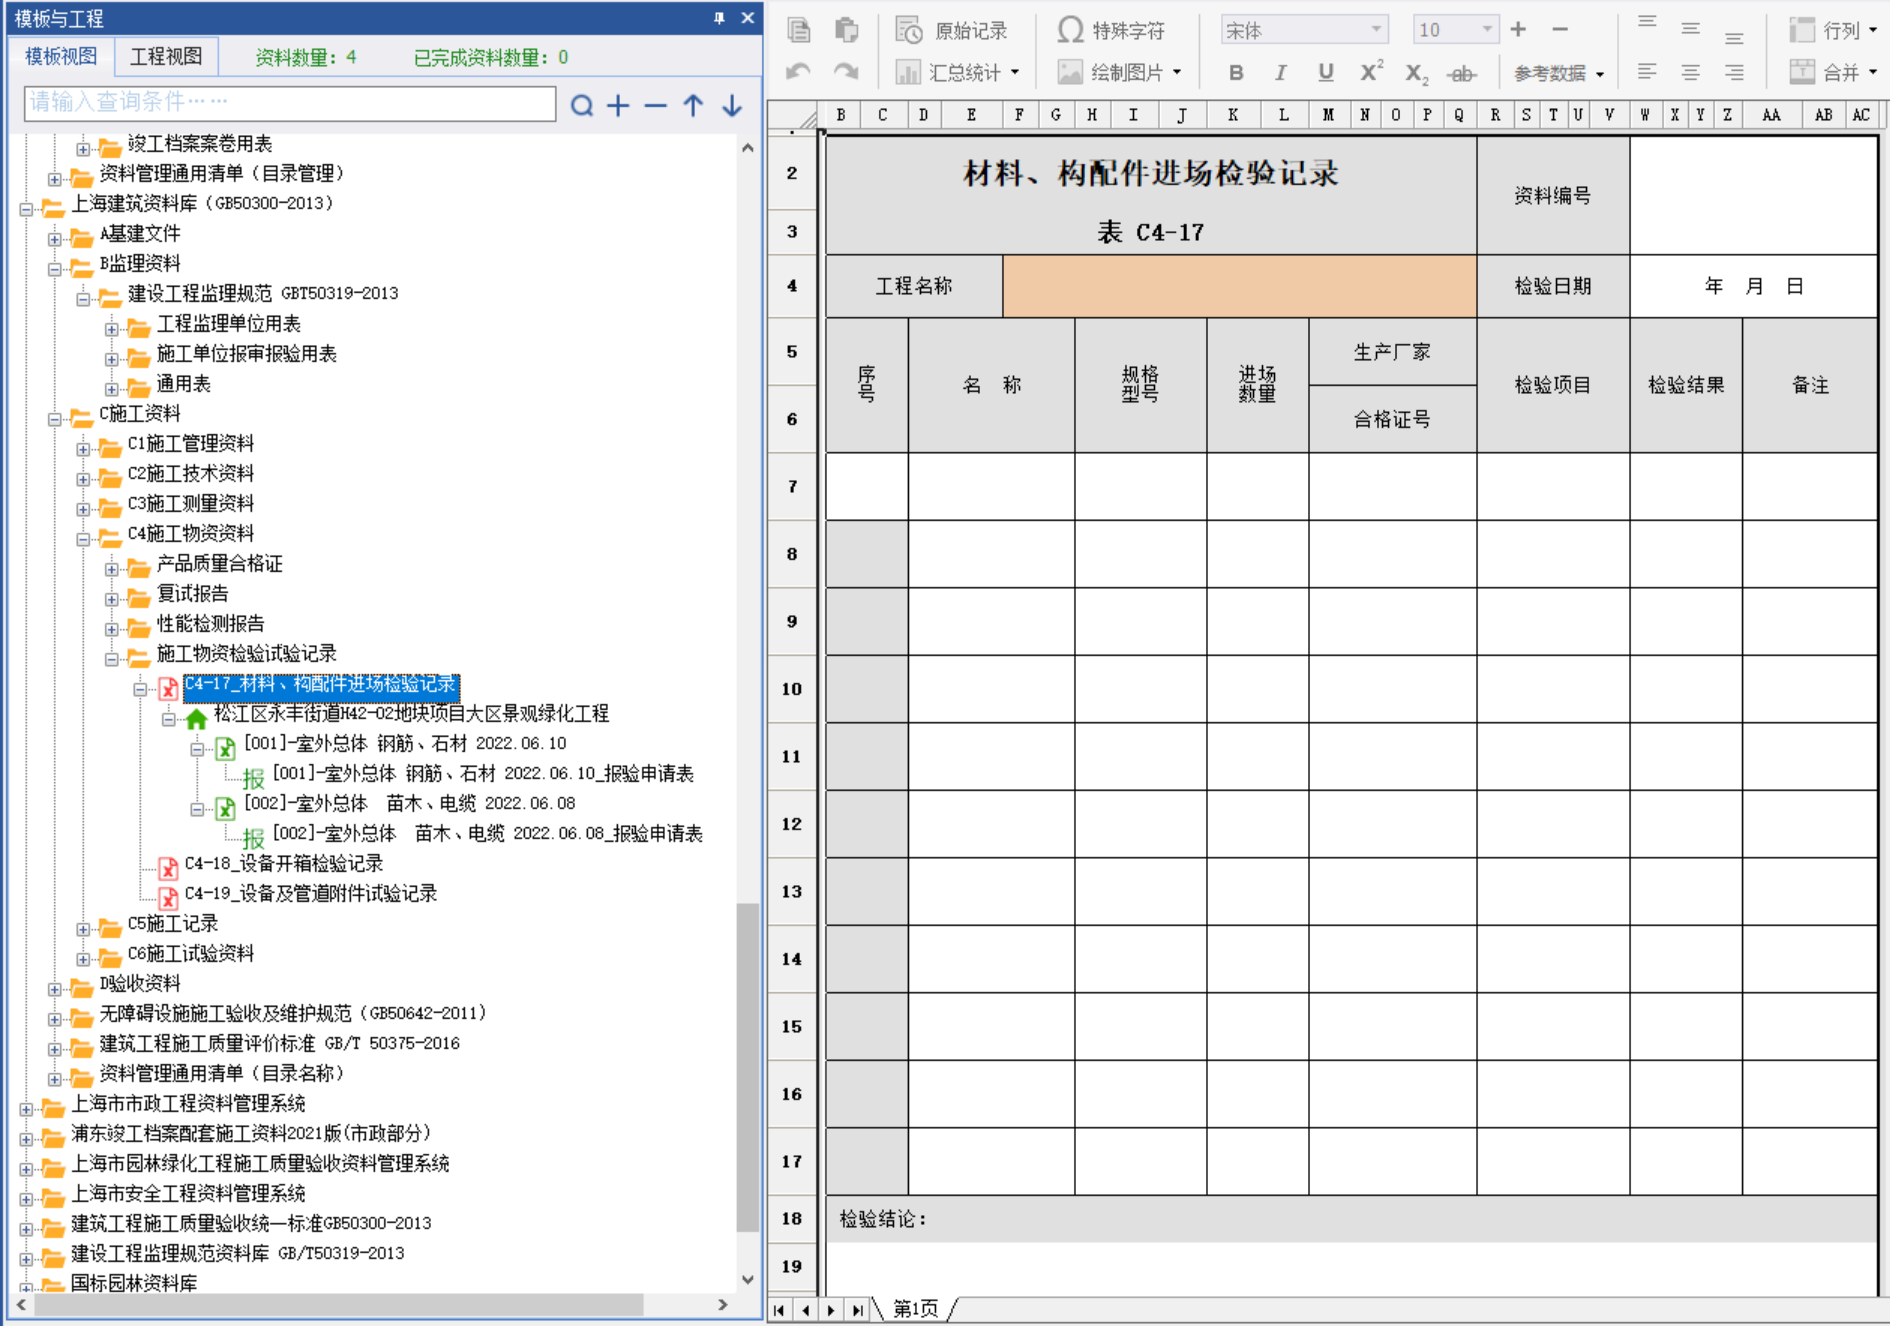Viewport: 1890px width, 1326px height.
Task: Expand the D验收资料 folder
Action: pyautogui.click(x=55, y=989)
